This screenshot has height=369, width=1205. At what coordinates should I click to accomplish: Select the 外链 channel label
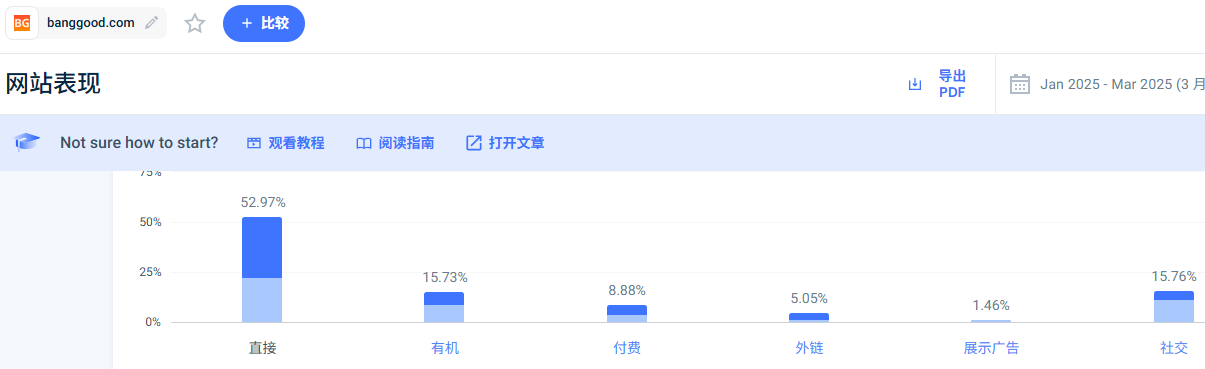pos(809,348)
